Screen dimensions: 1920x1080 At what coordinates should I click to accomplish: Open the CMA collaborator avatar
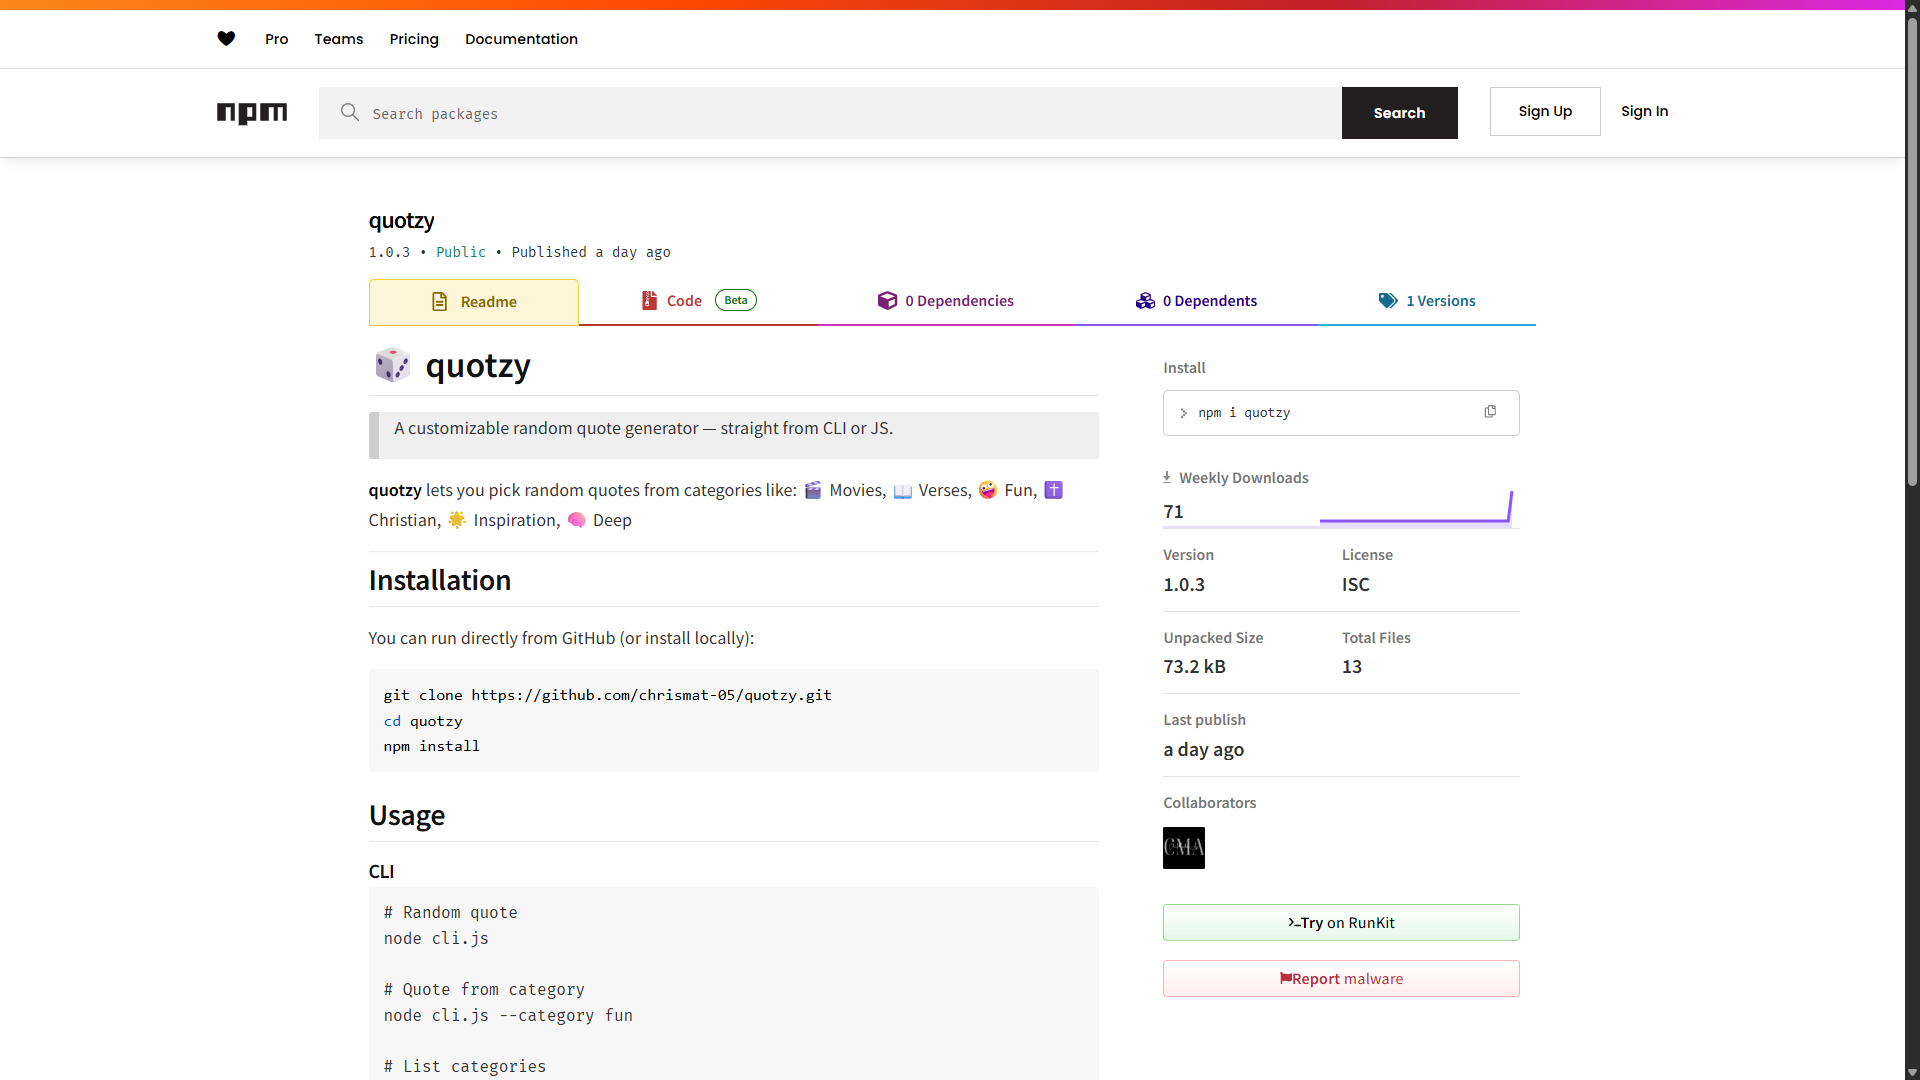1184,848
